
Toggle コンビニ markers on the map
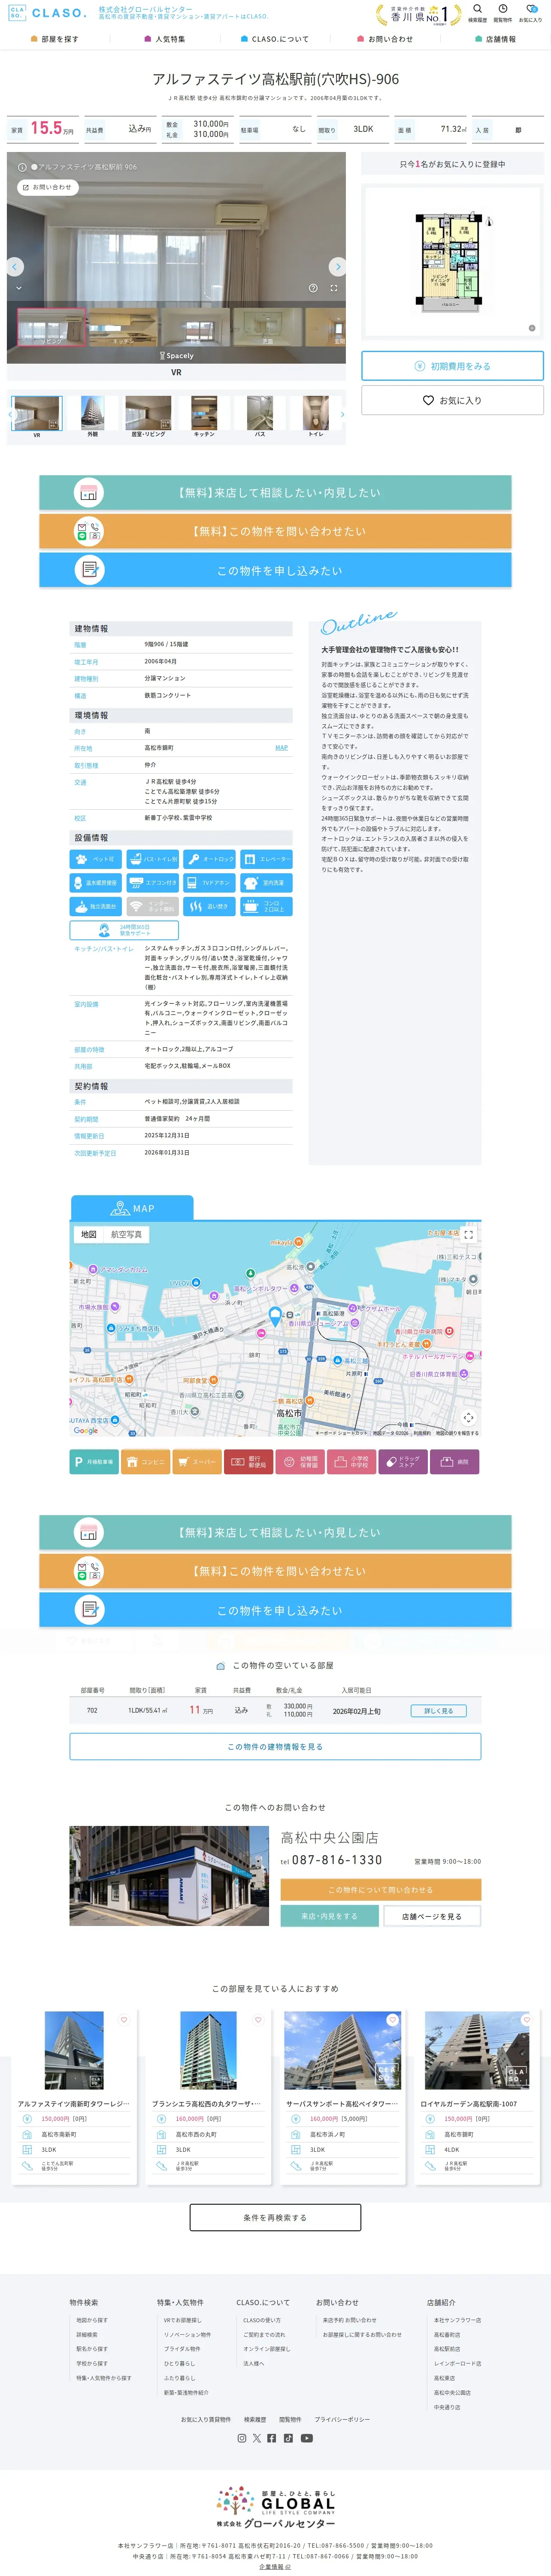145,1462
